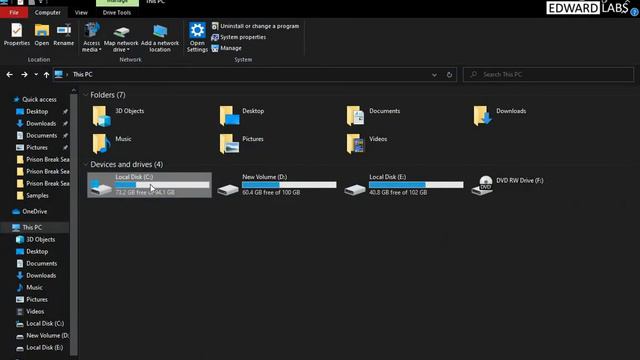Open New Volume (D:) in sidebar tree
The width and height of the screenshot is (640, 360).
pos(47,336)
